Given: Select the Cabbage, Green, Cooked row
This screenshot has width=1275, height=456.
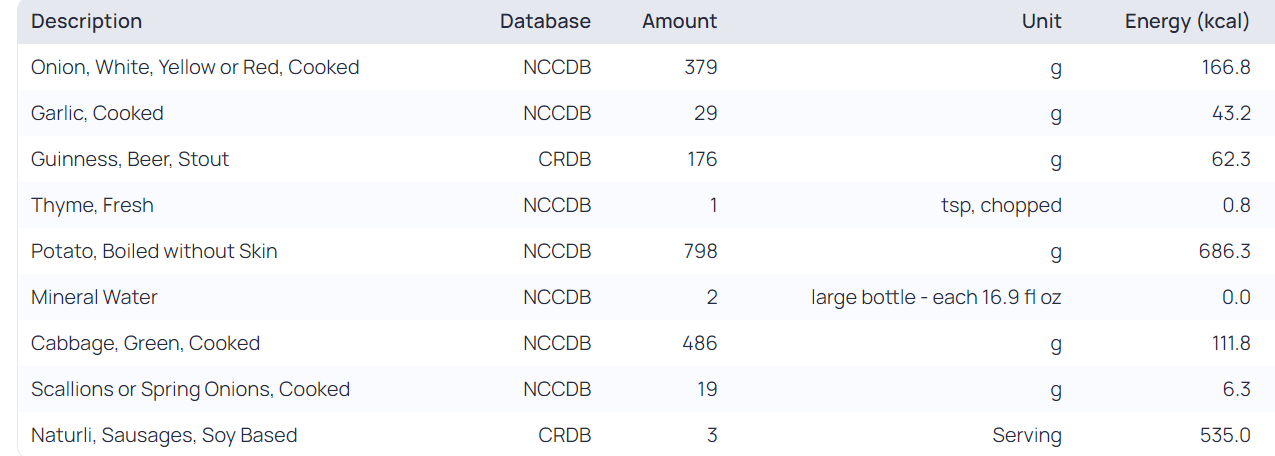Looking at the screenshot, I should (145, 343).
